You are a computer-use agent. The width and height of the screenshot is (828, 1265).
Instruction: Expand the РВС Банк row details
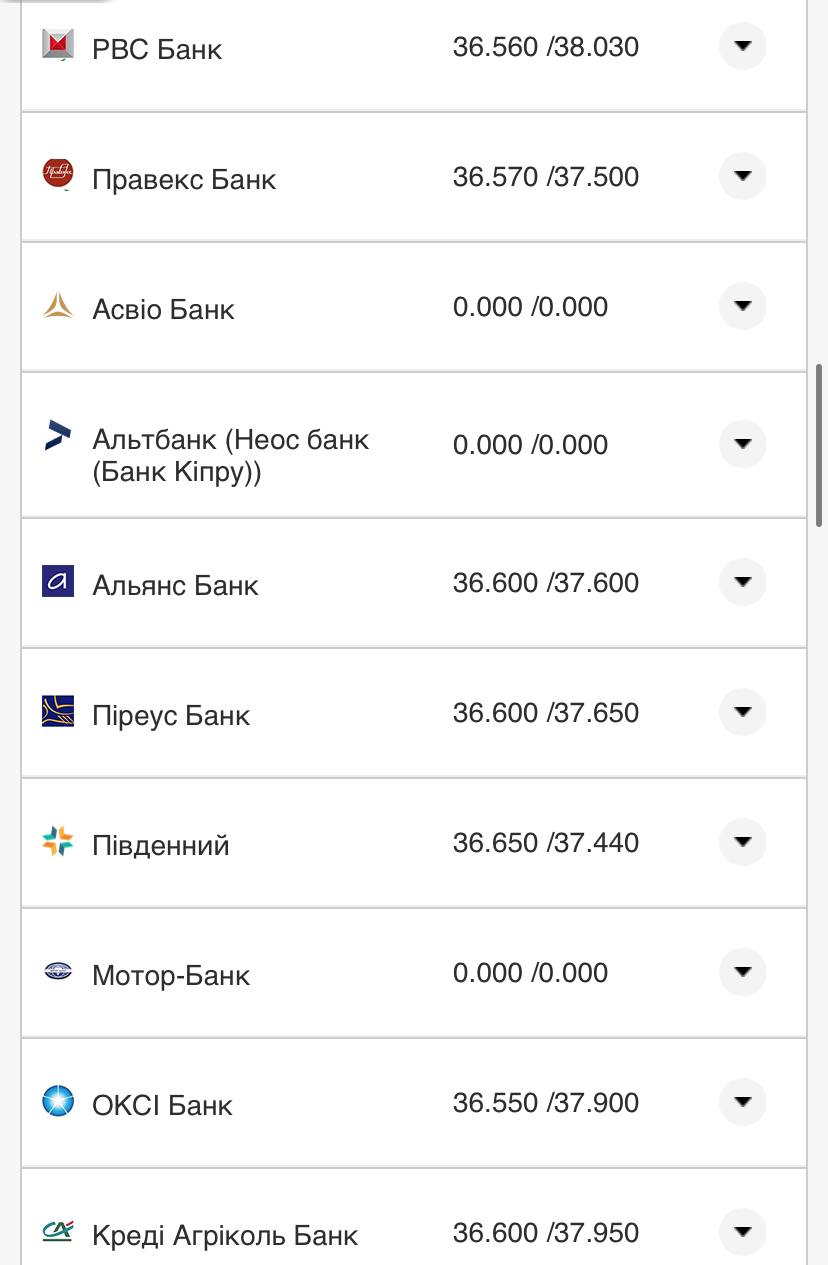click(x=742, y=46)
